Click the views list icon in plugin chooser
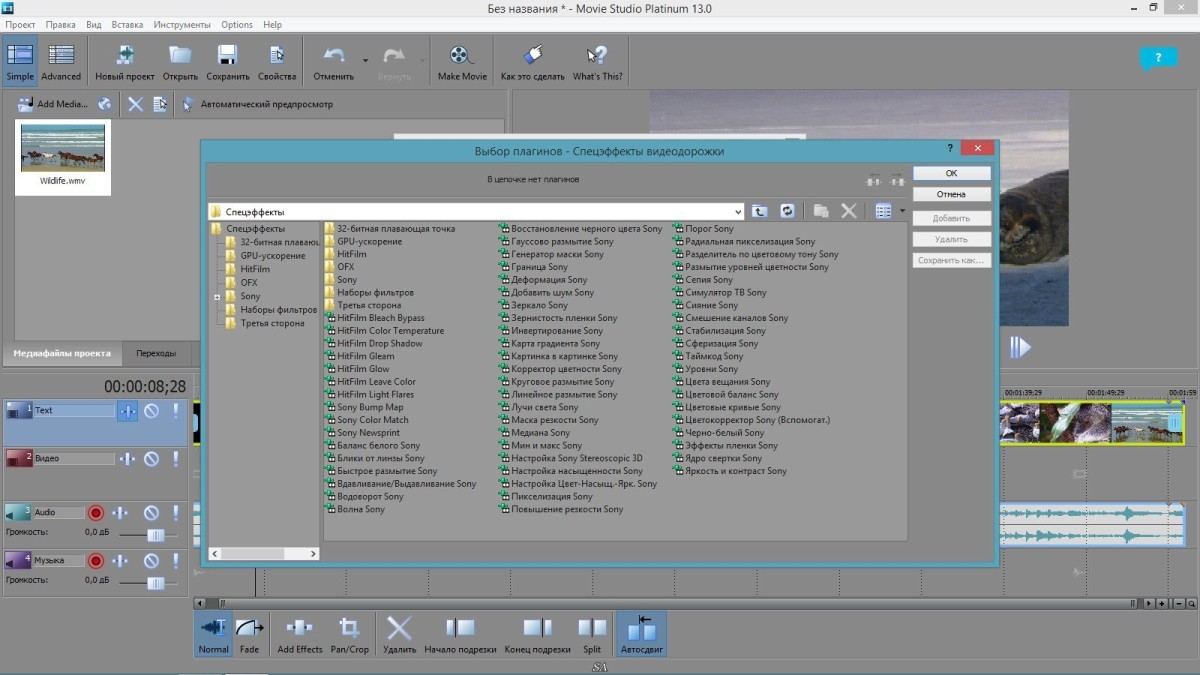This screenshot has height=675, width=1200. [883, 211]
